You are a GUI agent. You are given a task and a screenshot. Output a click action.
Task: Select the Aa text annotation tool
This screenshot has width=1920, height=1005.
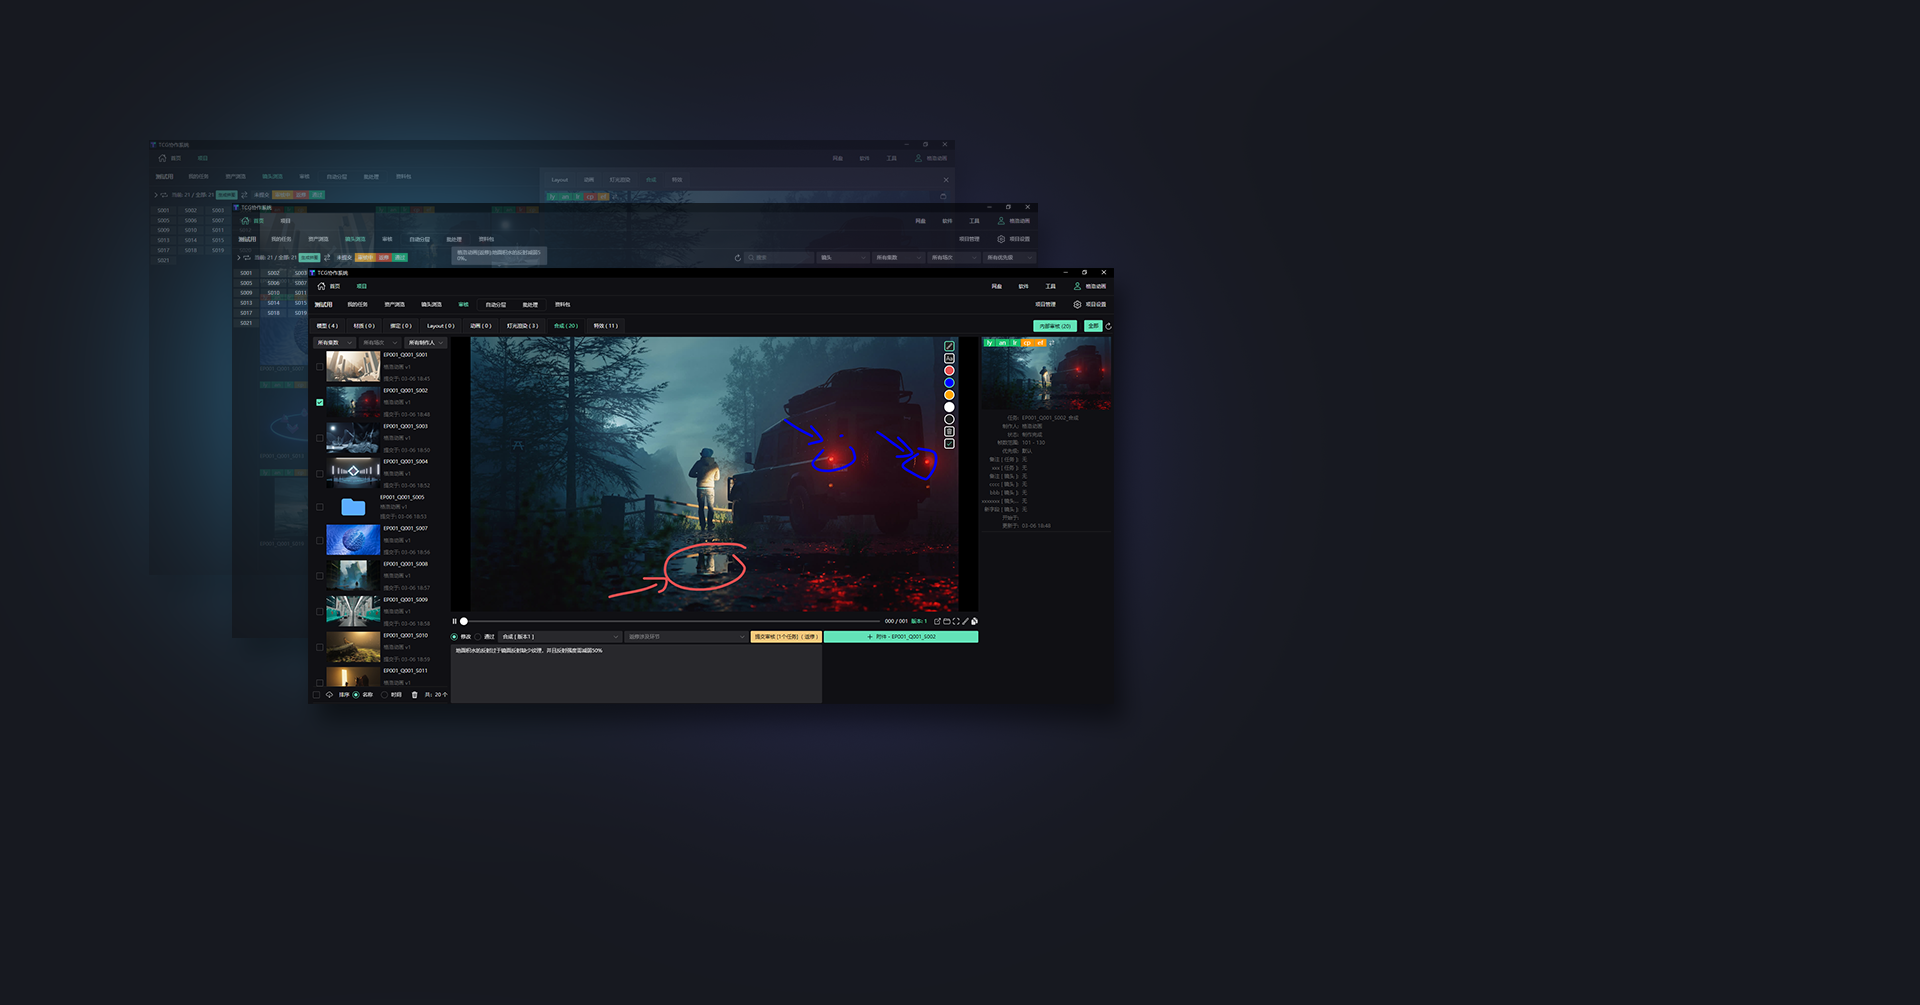(949, 358)
